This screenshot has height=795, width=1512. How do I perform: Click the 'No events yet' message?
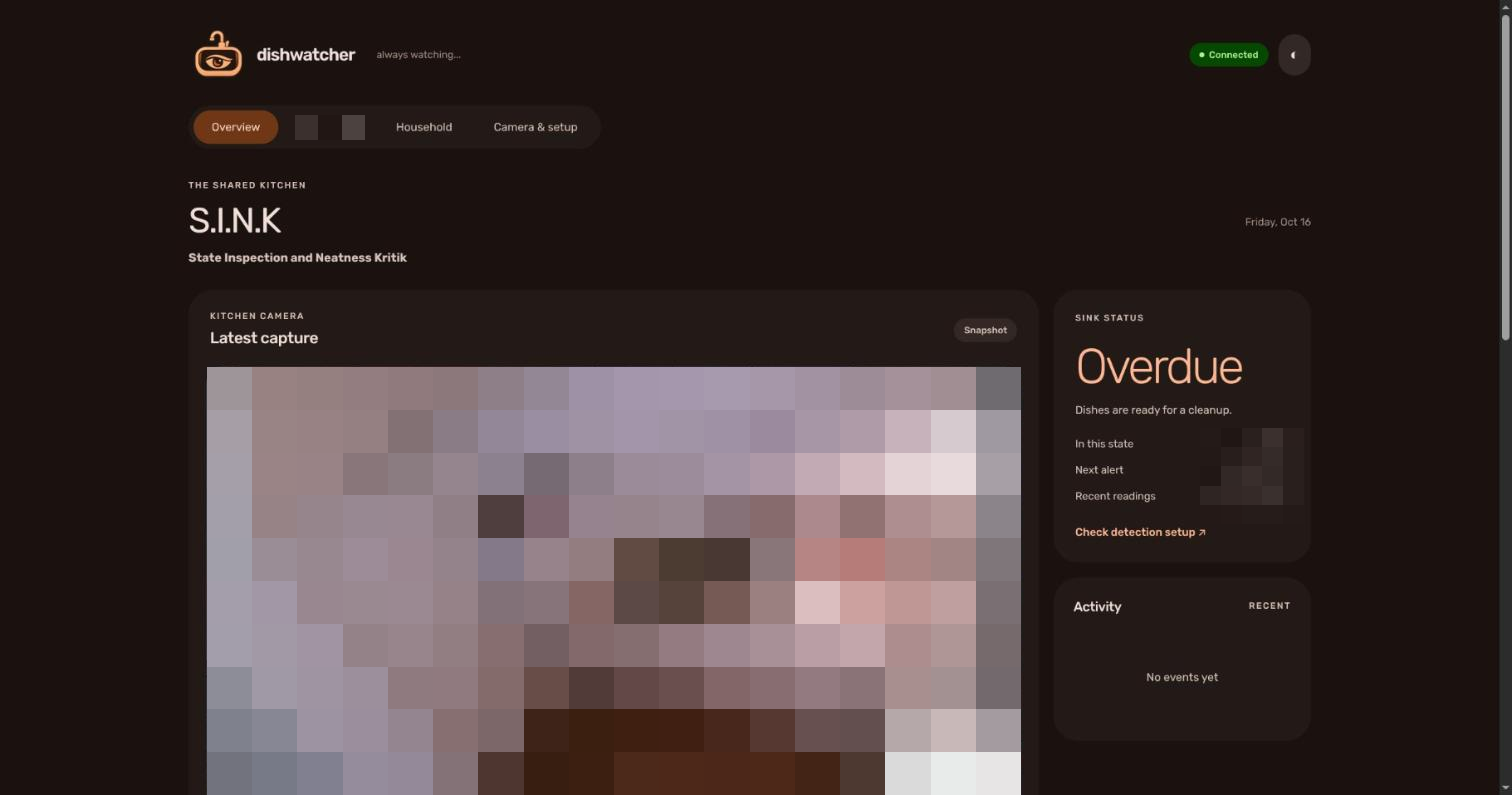click(x=1182, y=677)
